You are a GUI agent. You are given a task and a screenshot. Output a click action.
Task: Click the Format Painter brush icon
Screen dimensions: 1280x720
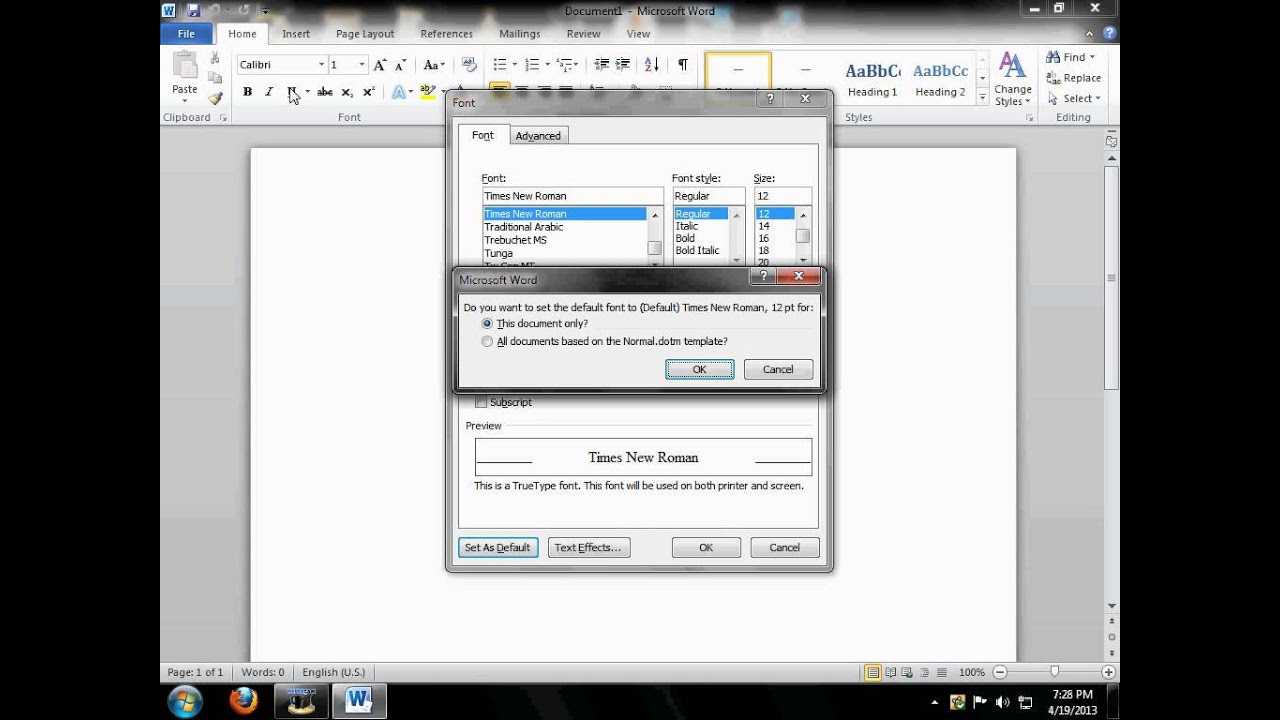coord(215,98)
